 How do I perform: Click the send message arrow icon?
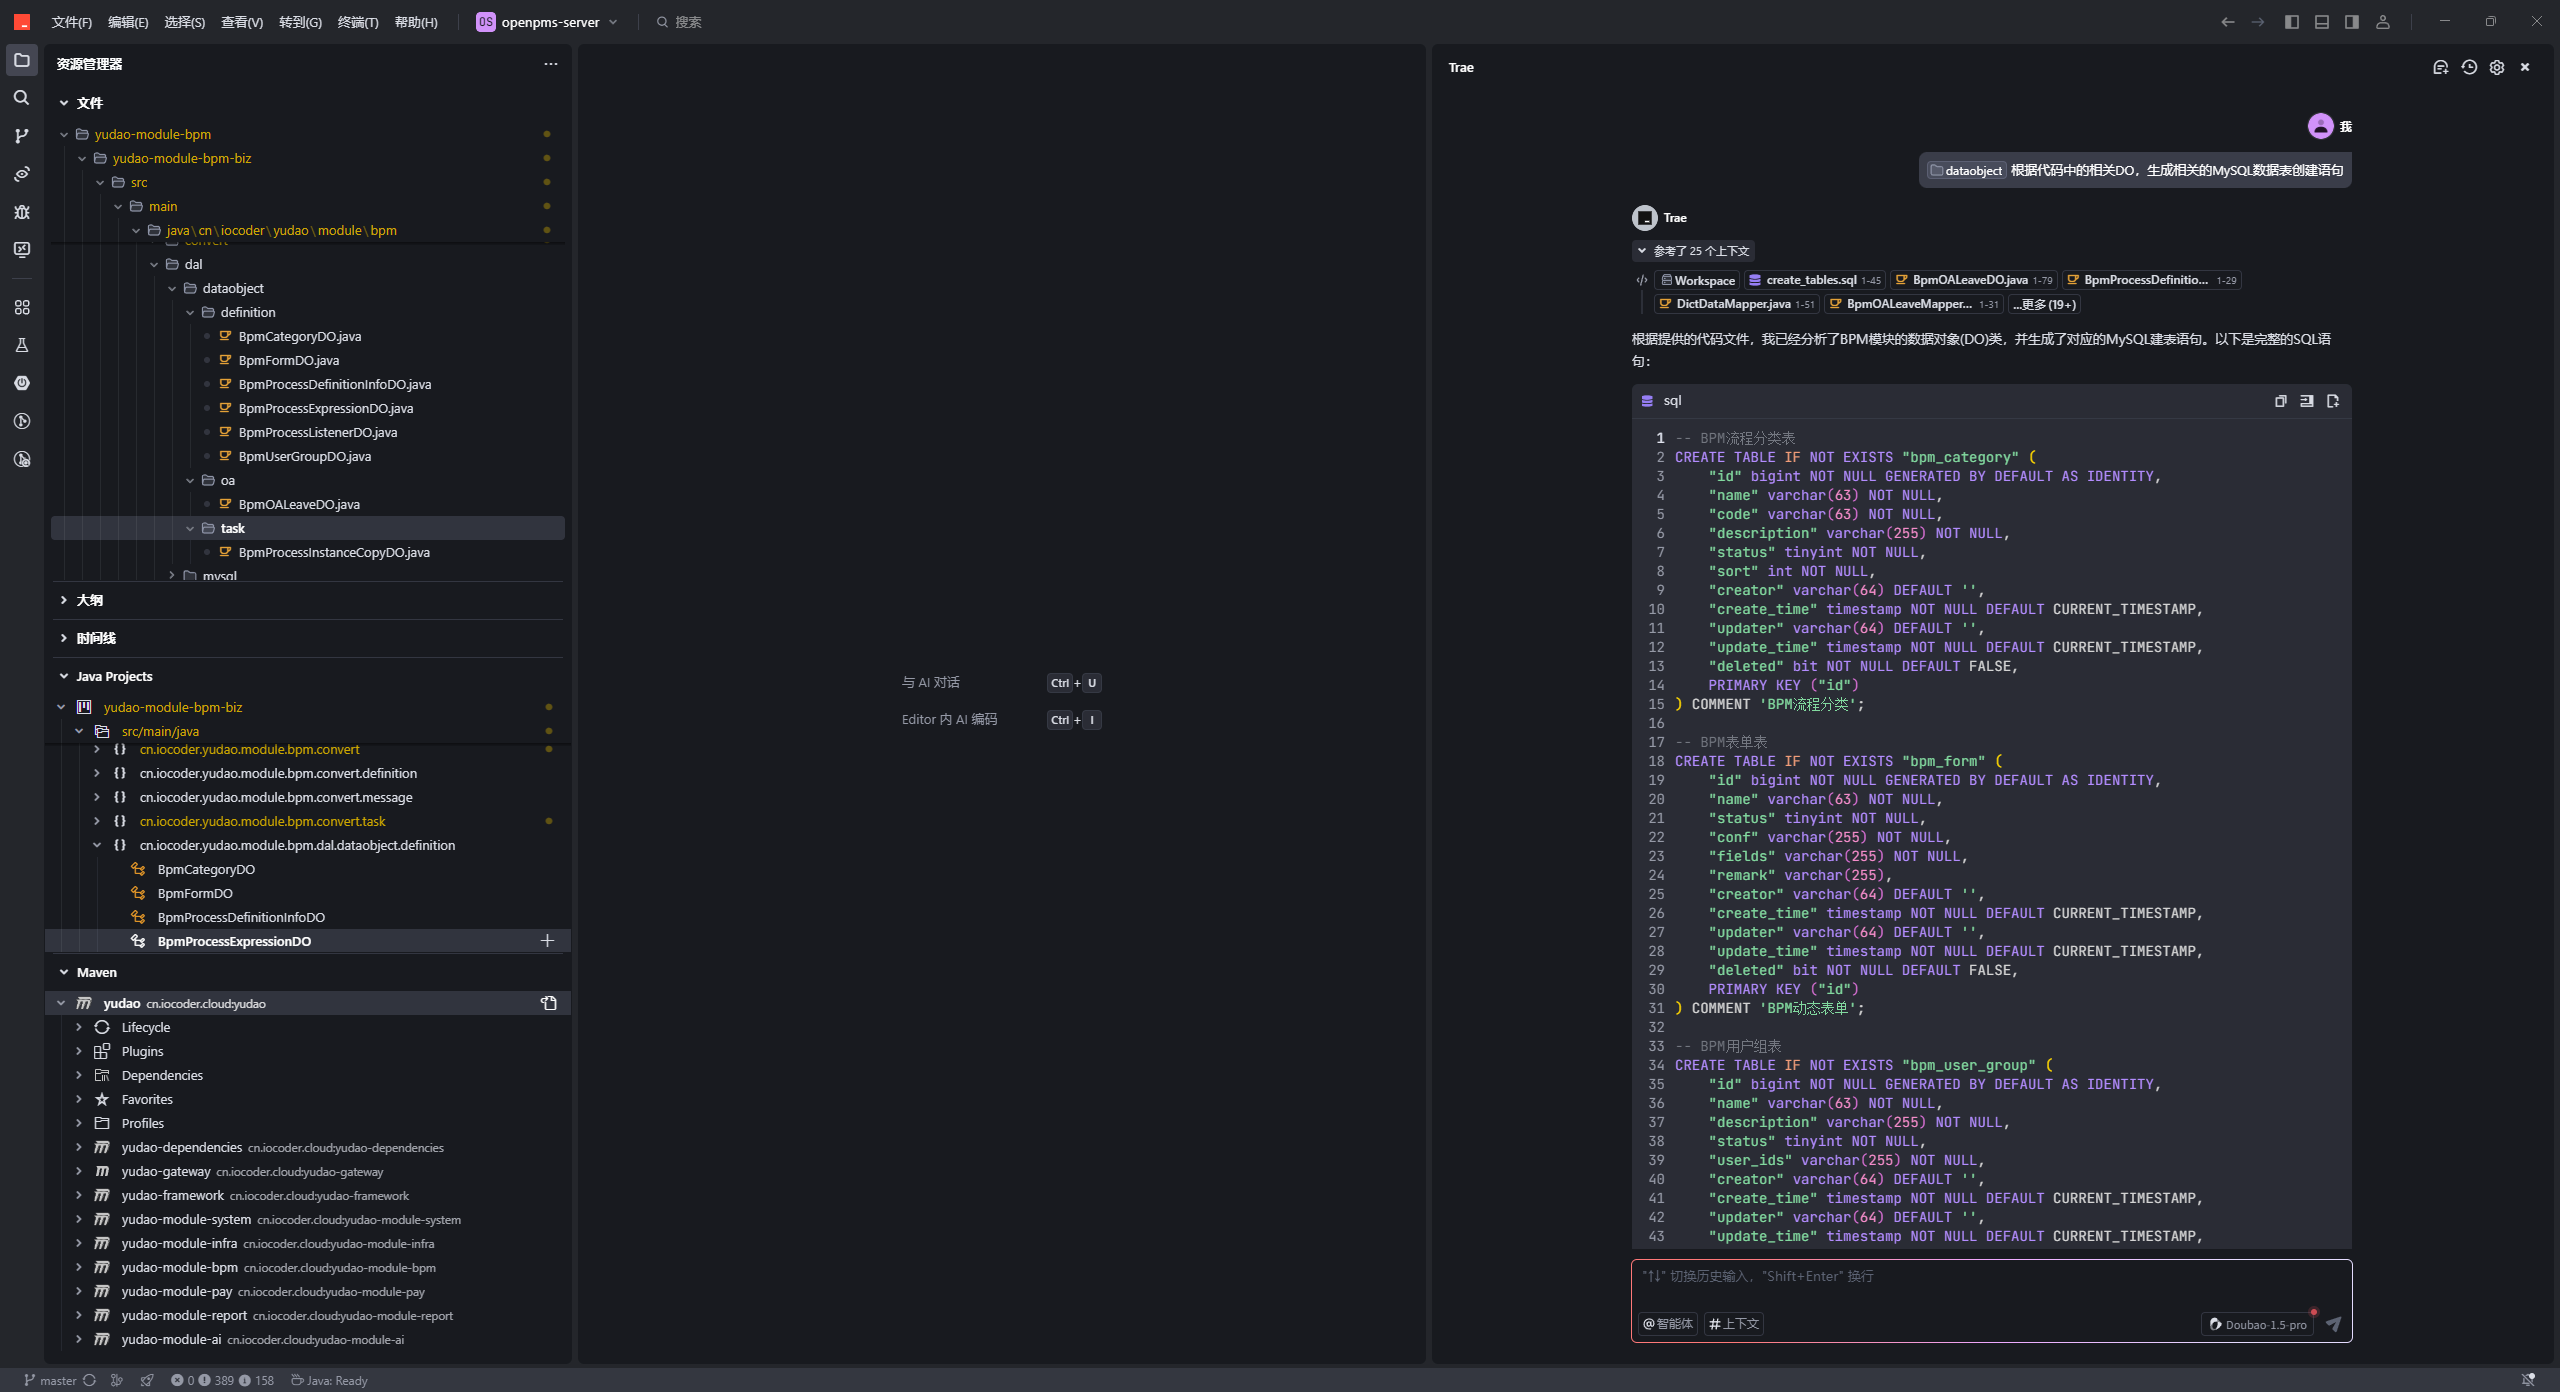coord(2333,1324)
